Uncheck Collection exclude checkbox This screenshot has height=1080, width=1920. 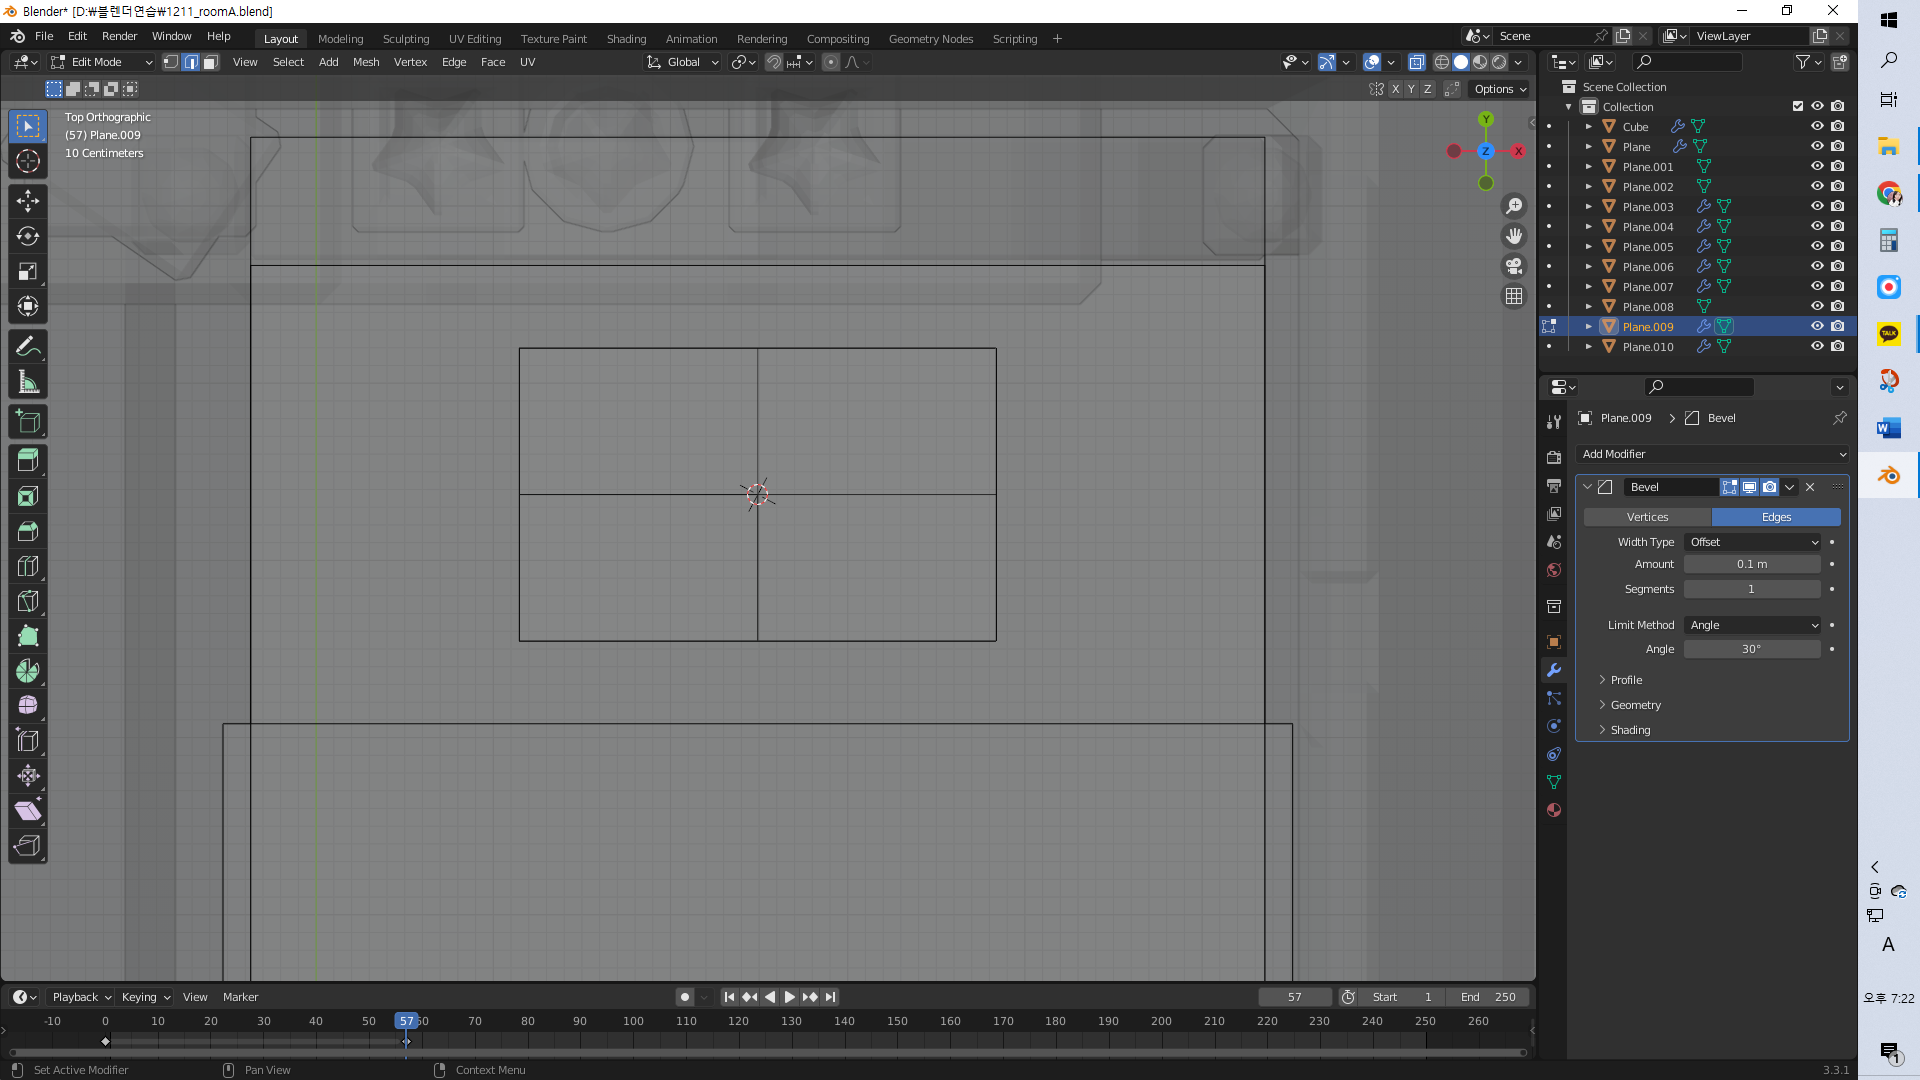[x=1797, y=106]
